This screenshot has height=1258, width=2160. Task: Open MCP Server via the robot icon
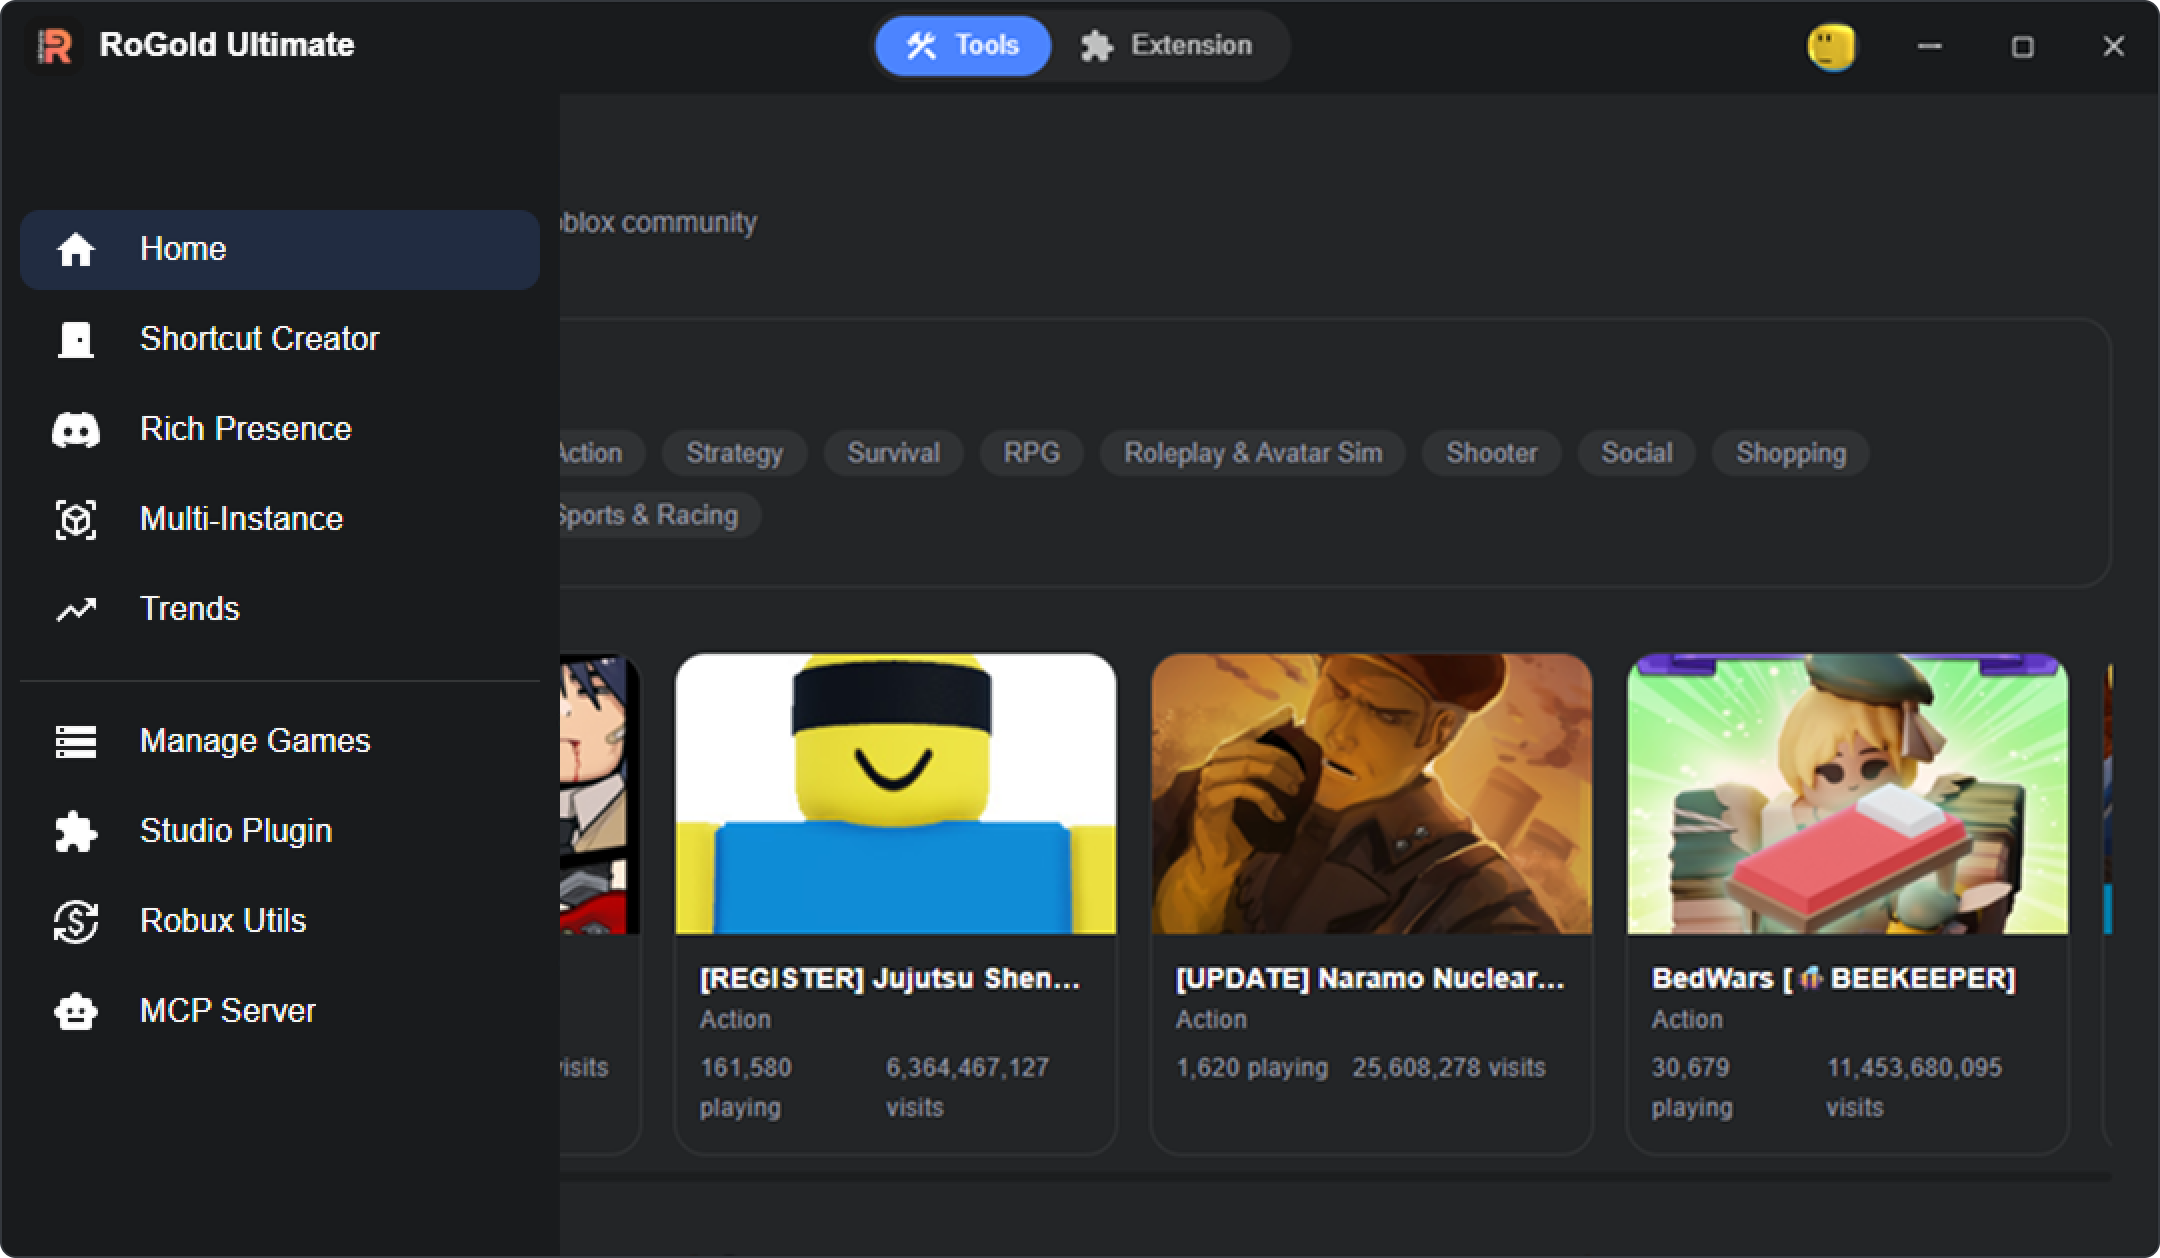tap(76, 1011)
